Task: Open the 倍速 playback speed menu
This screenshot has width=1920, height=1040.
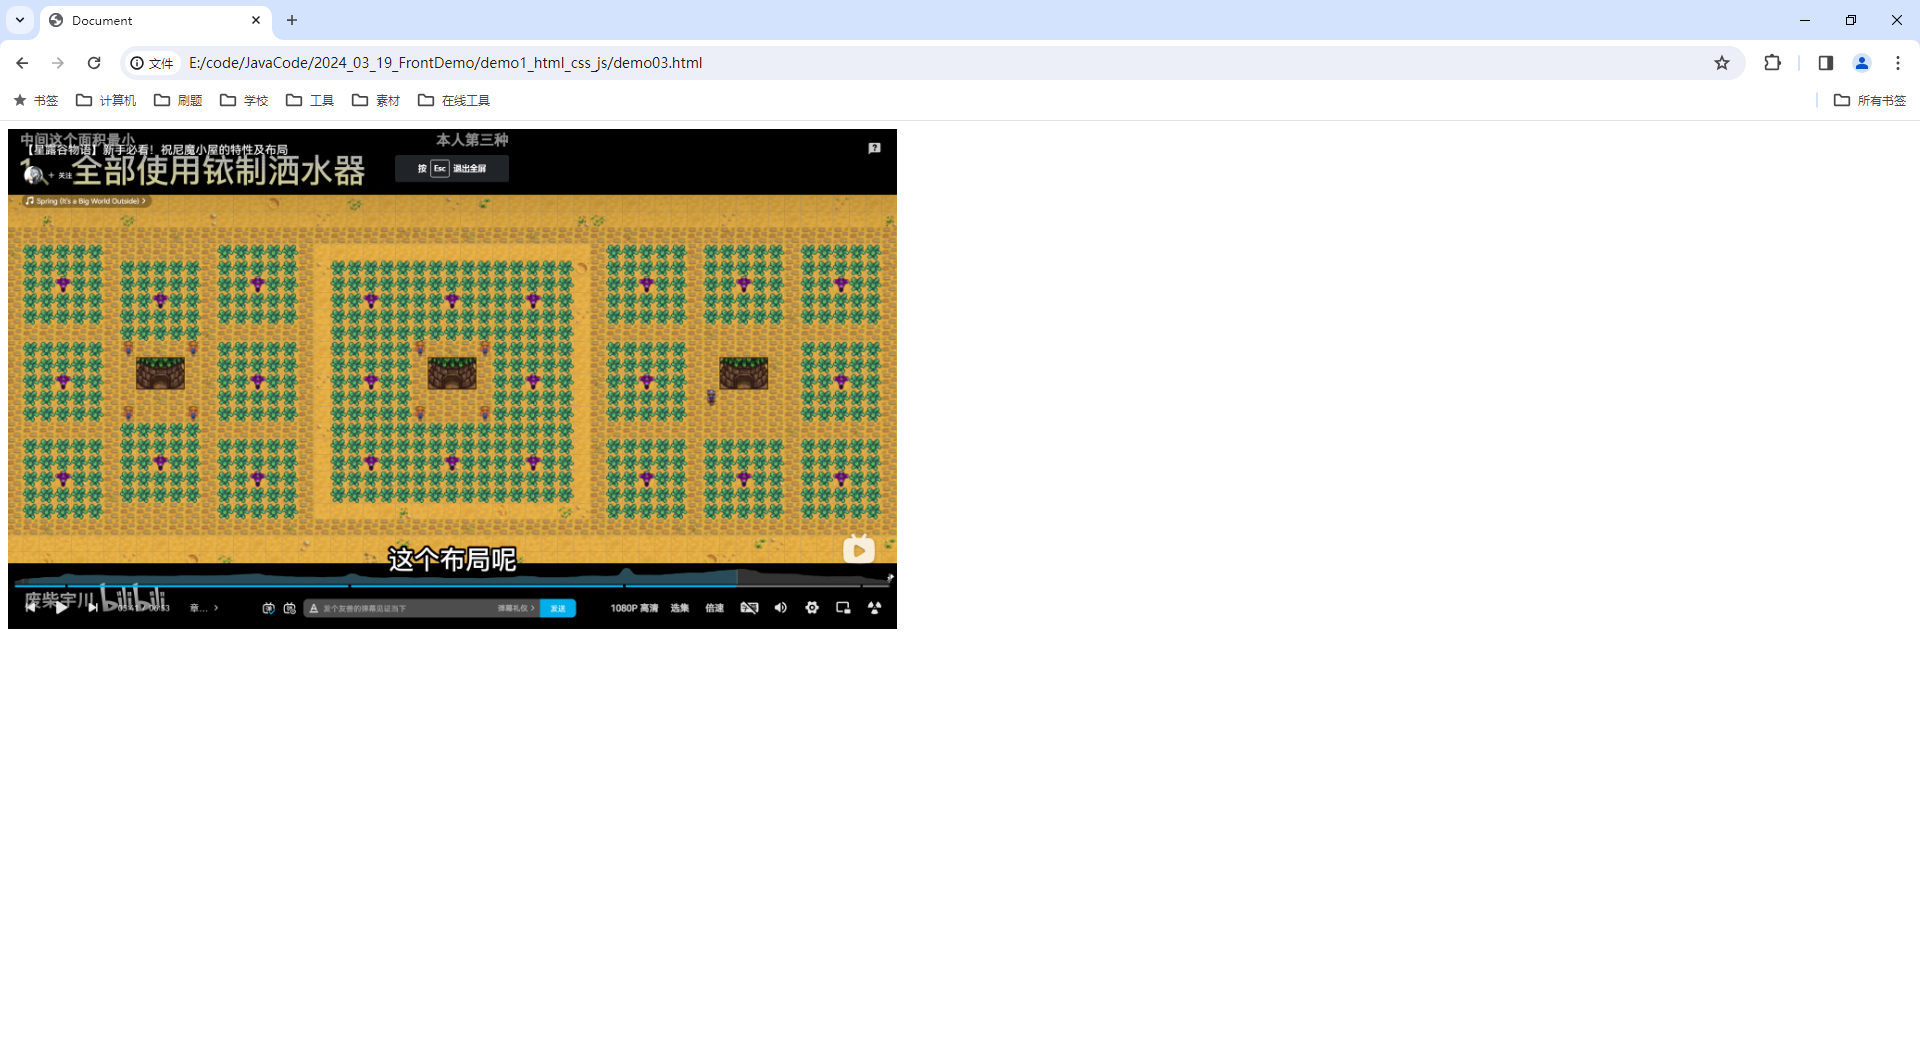Action: point(714,608)
